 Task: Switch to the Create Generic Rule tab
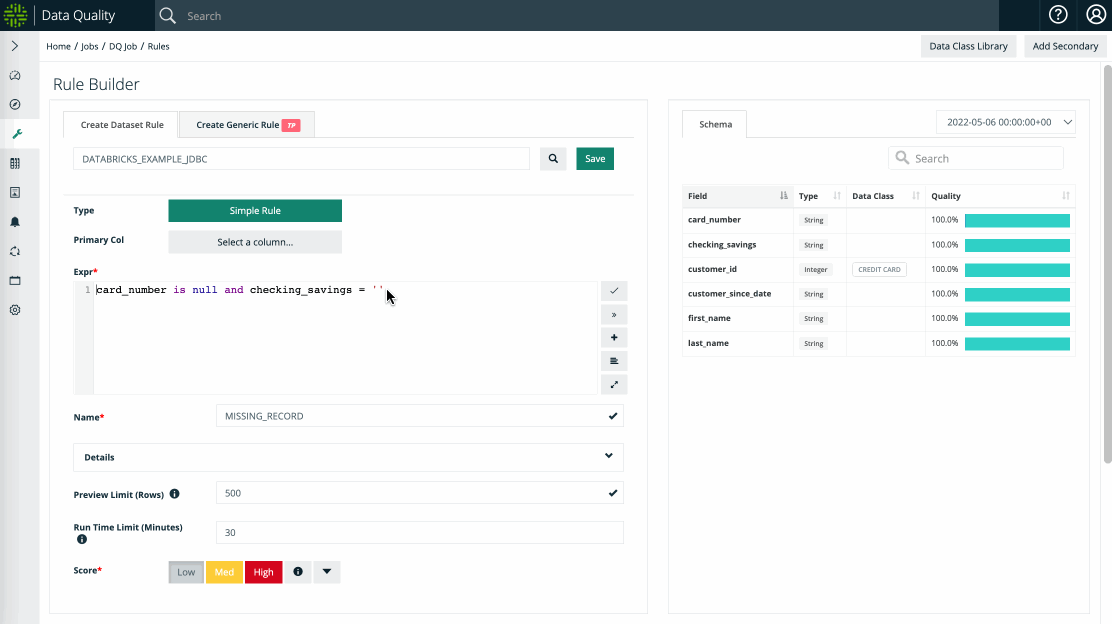tap(247, 125)
